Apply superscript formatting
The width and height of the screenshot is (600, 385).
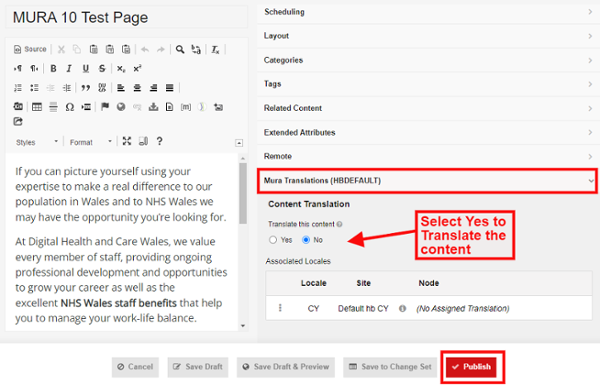point(137,69)
